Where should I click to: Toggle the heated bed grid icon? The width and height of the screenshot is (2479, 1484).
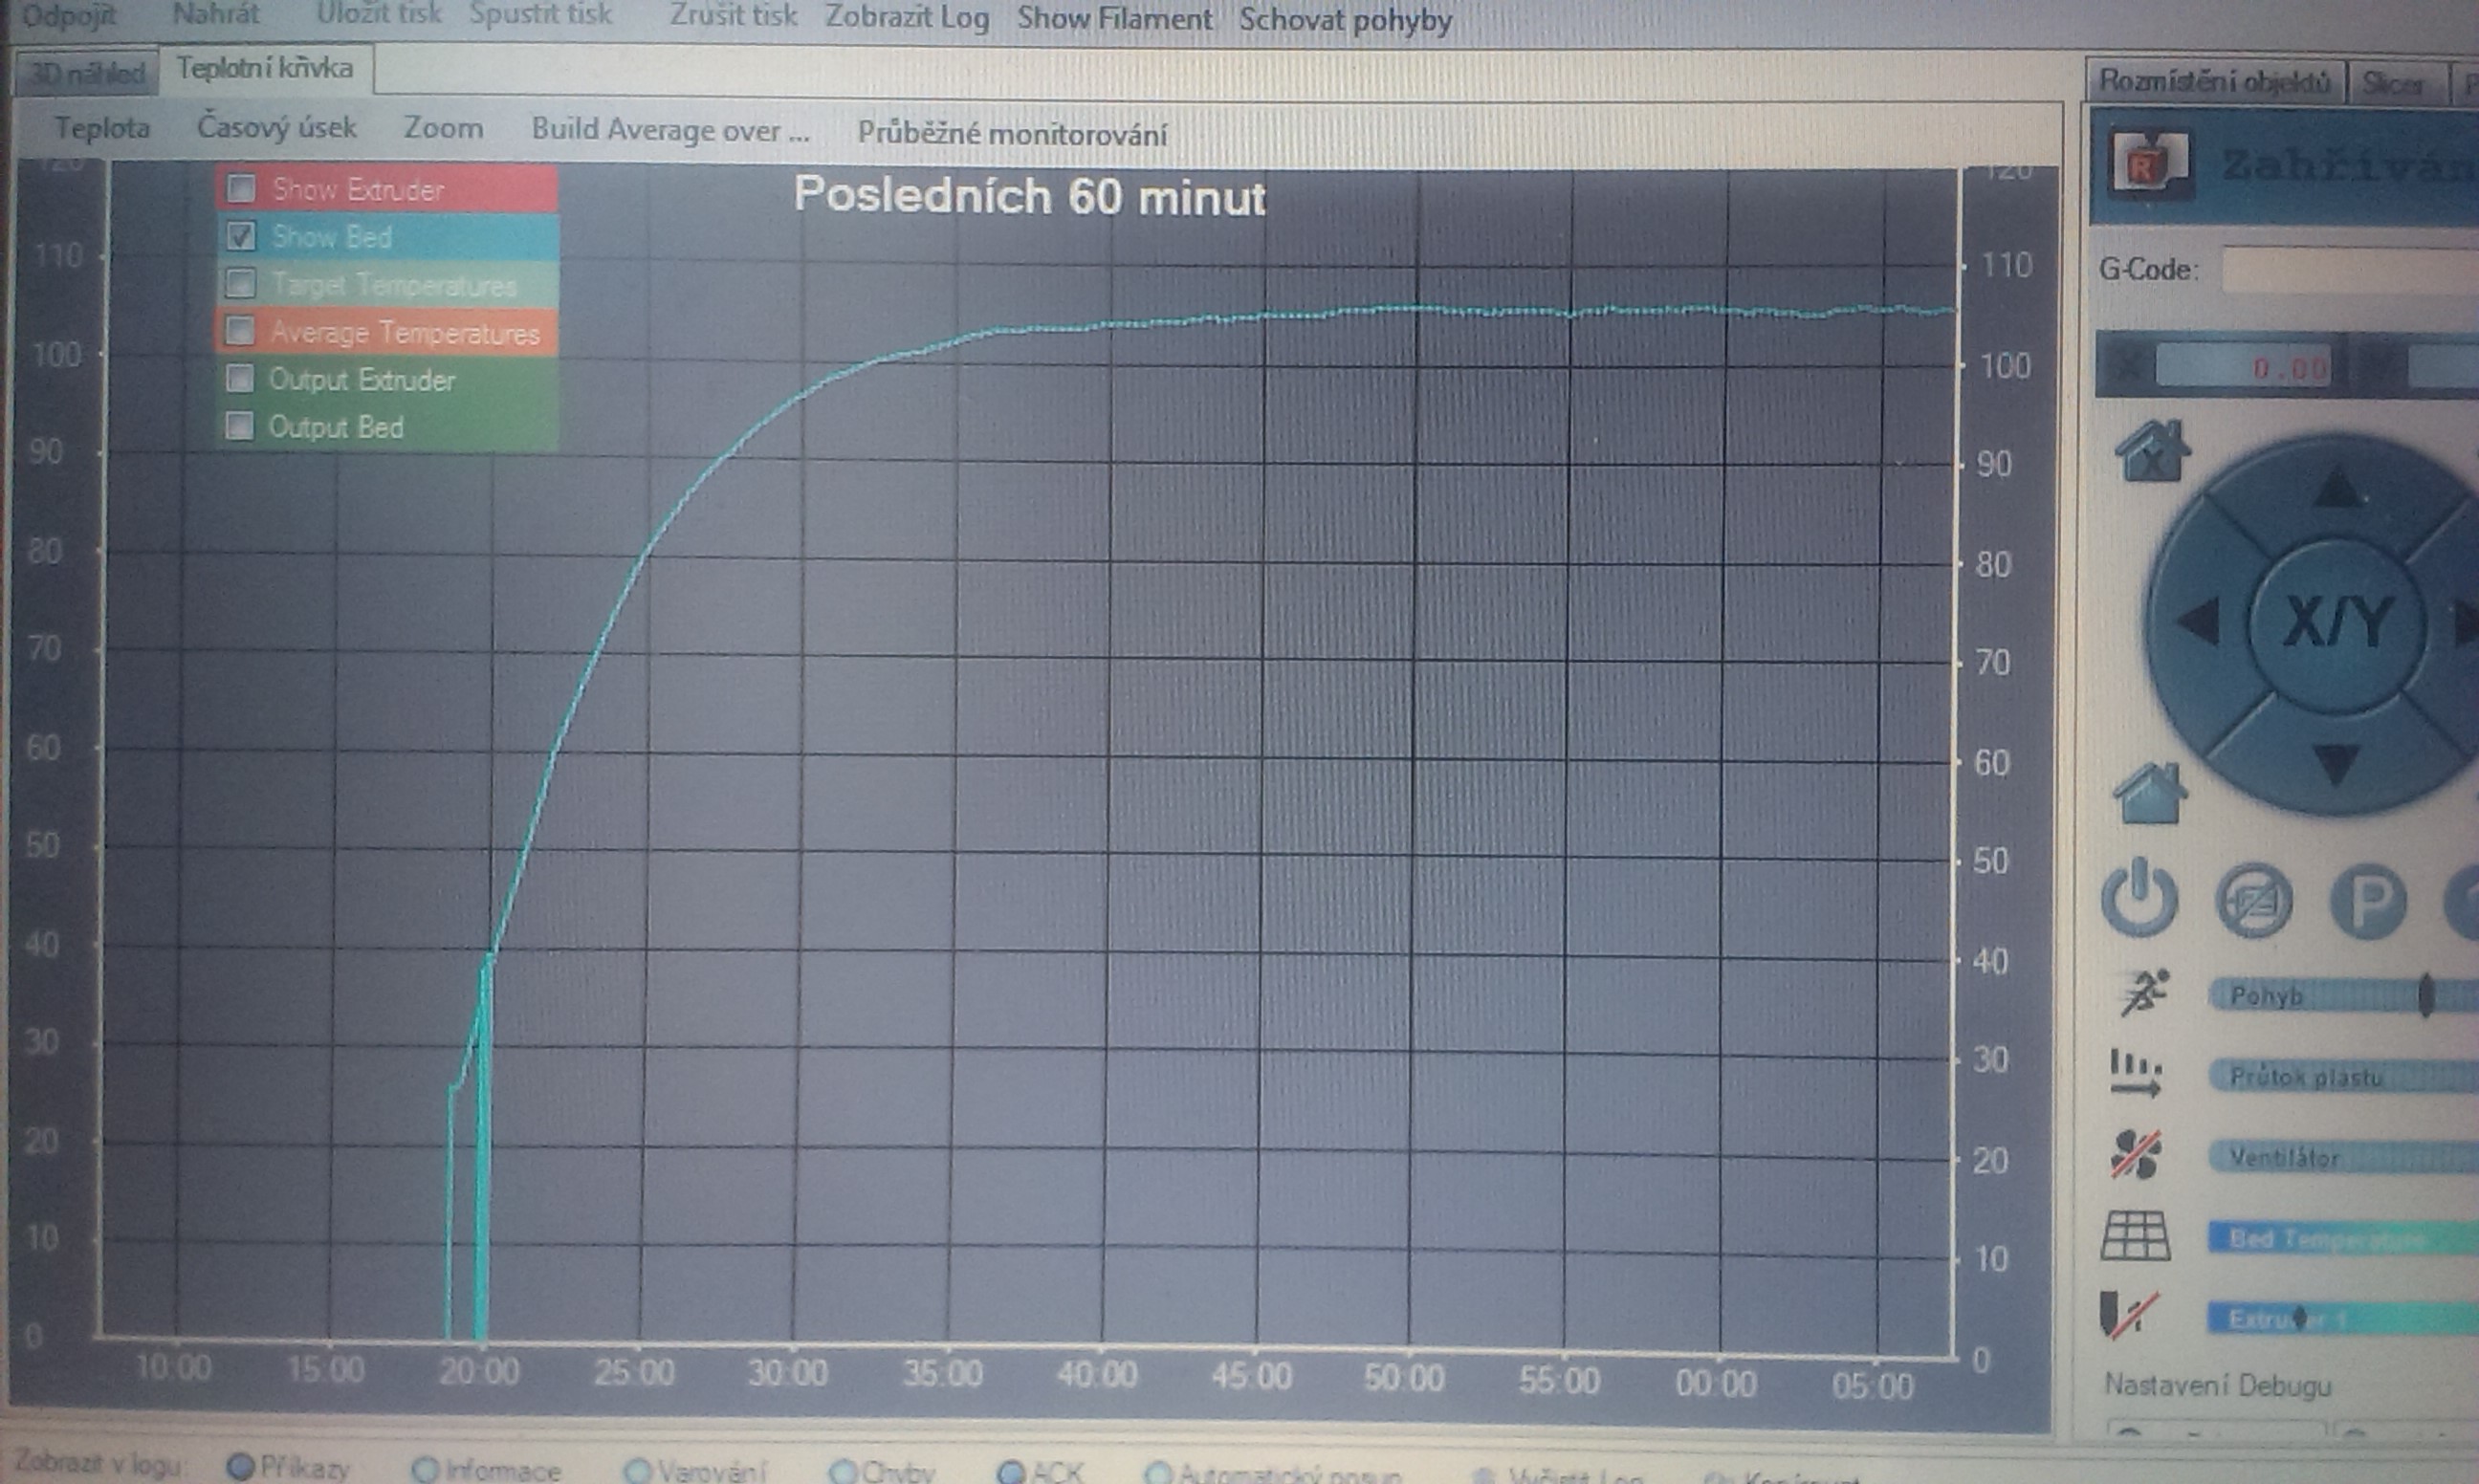coord(2135,1236)
